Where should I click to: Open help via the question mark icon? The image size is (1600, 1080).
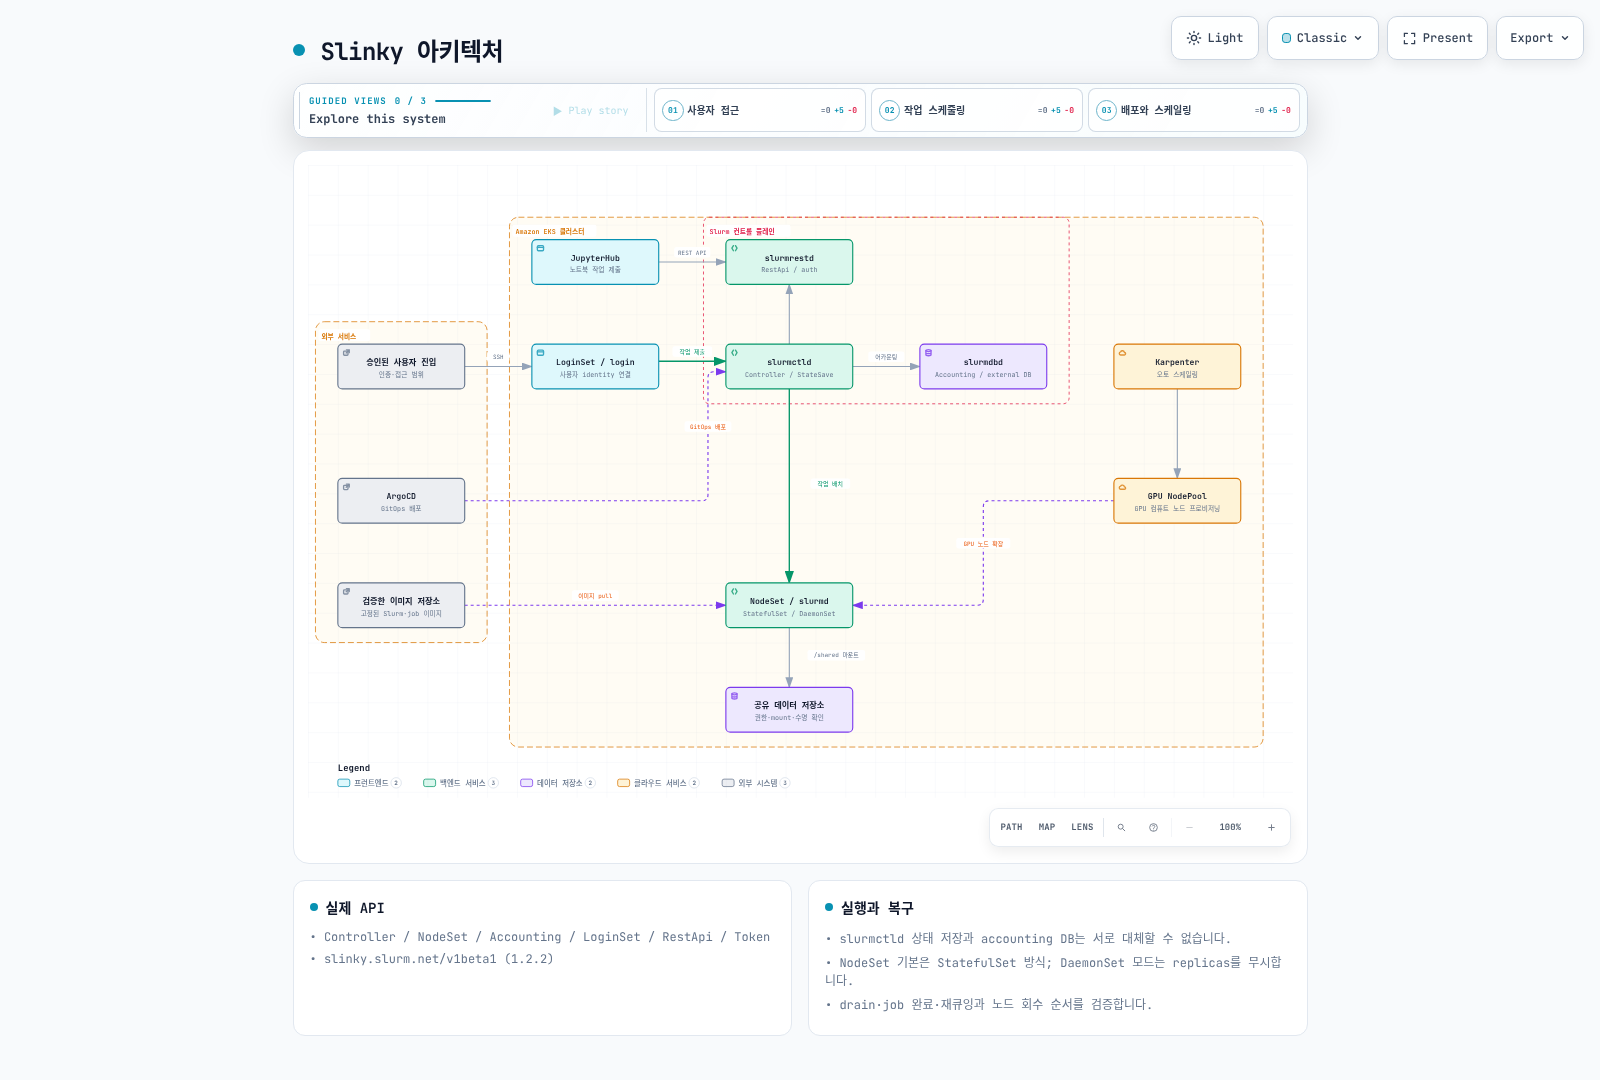tap(1153, 827)
